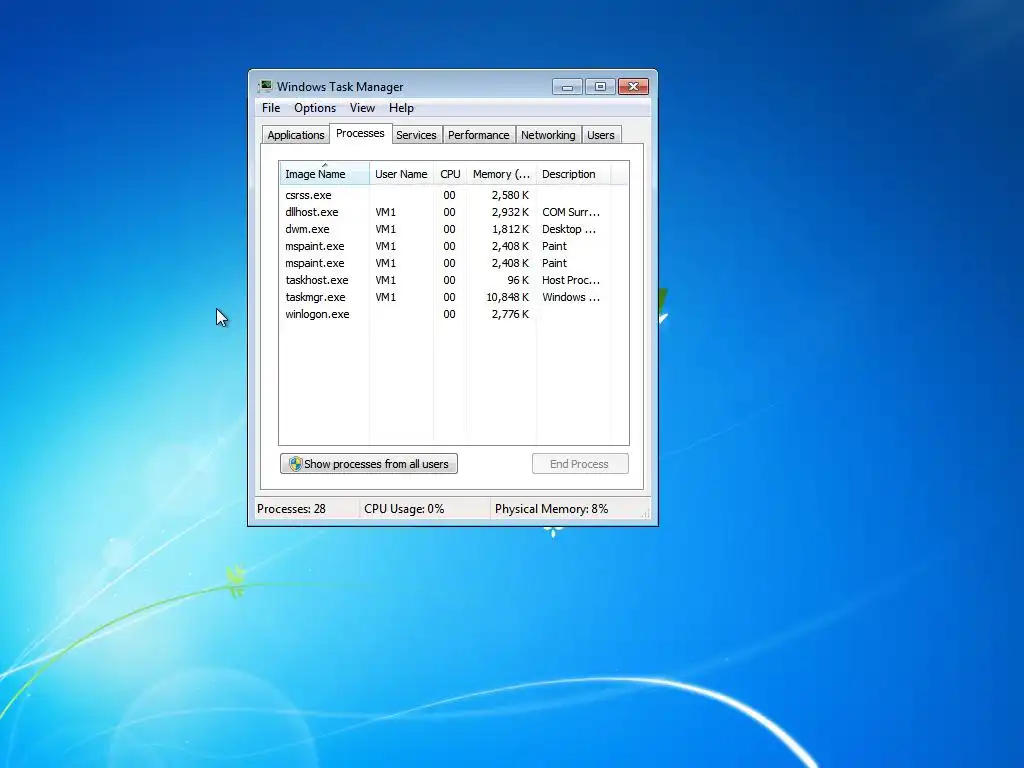Viewport: 1024px width, 768px height.
Task: Click Show processes from all users button
Action: pyautogui.click(x=369, y=464)
